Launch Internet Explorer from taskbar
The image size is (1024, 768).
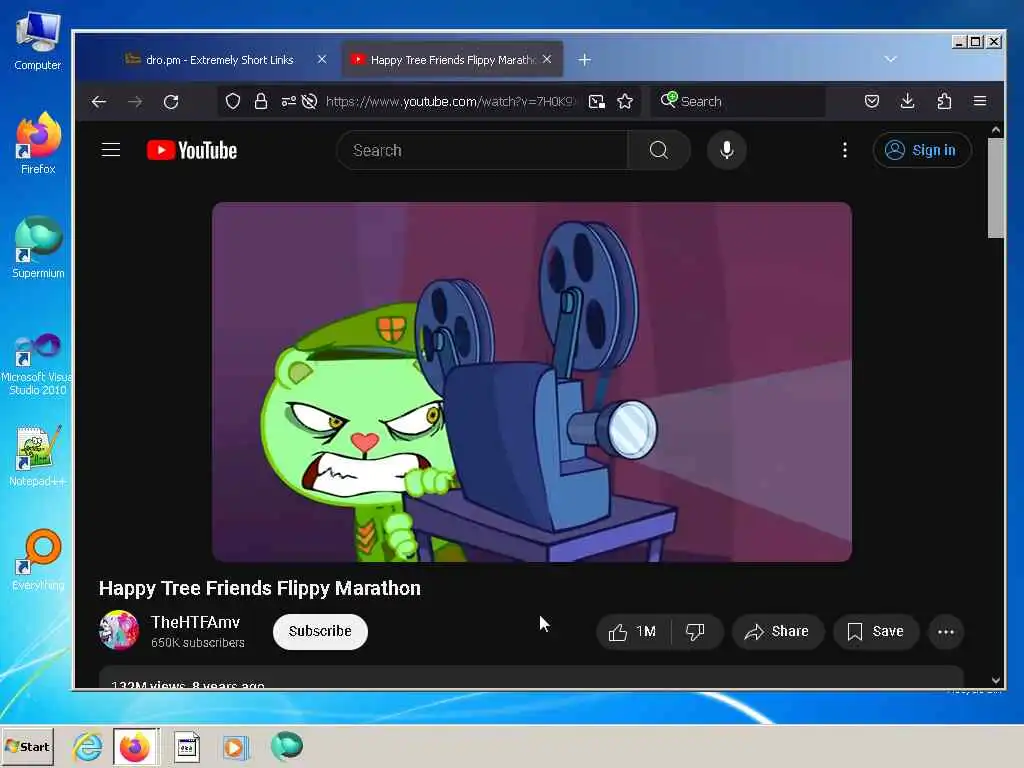pyautogui.click(x=87, y=746)
